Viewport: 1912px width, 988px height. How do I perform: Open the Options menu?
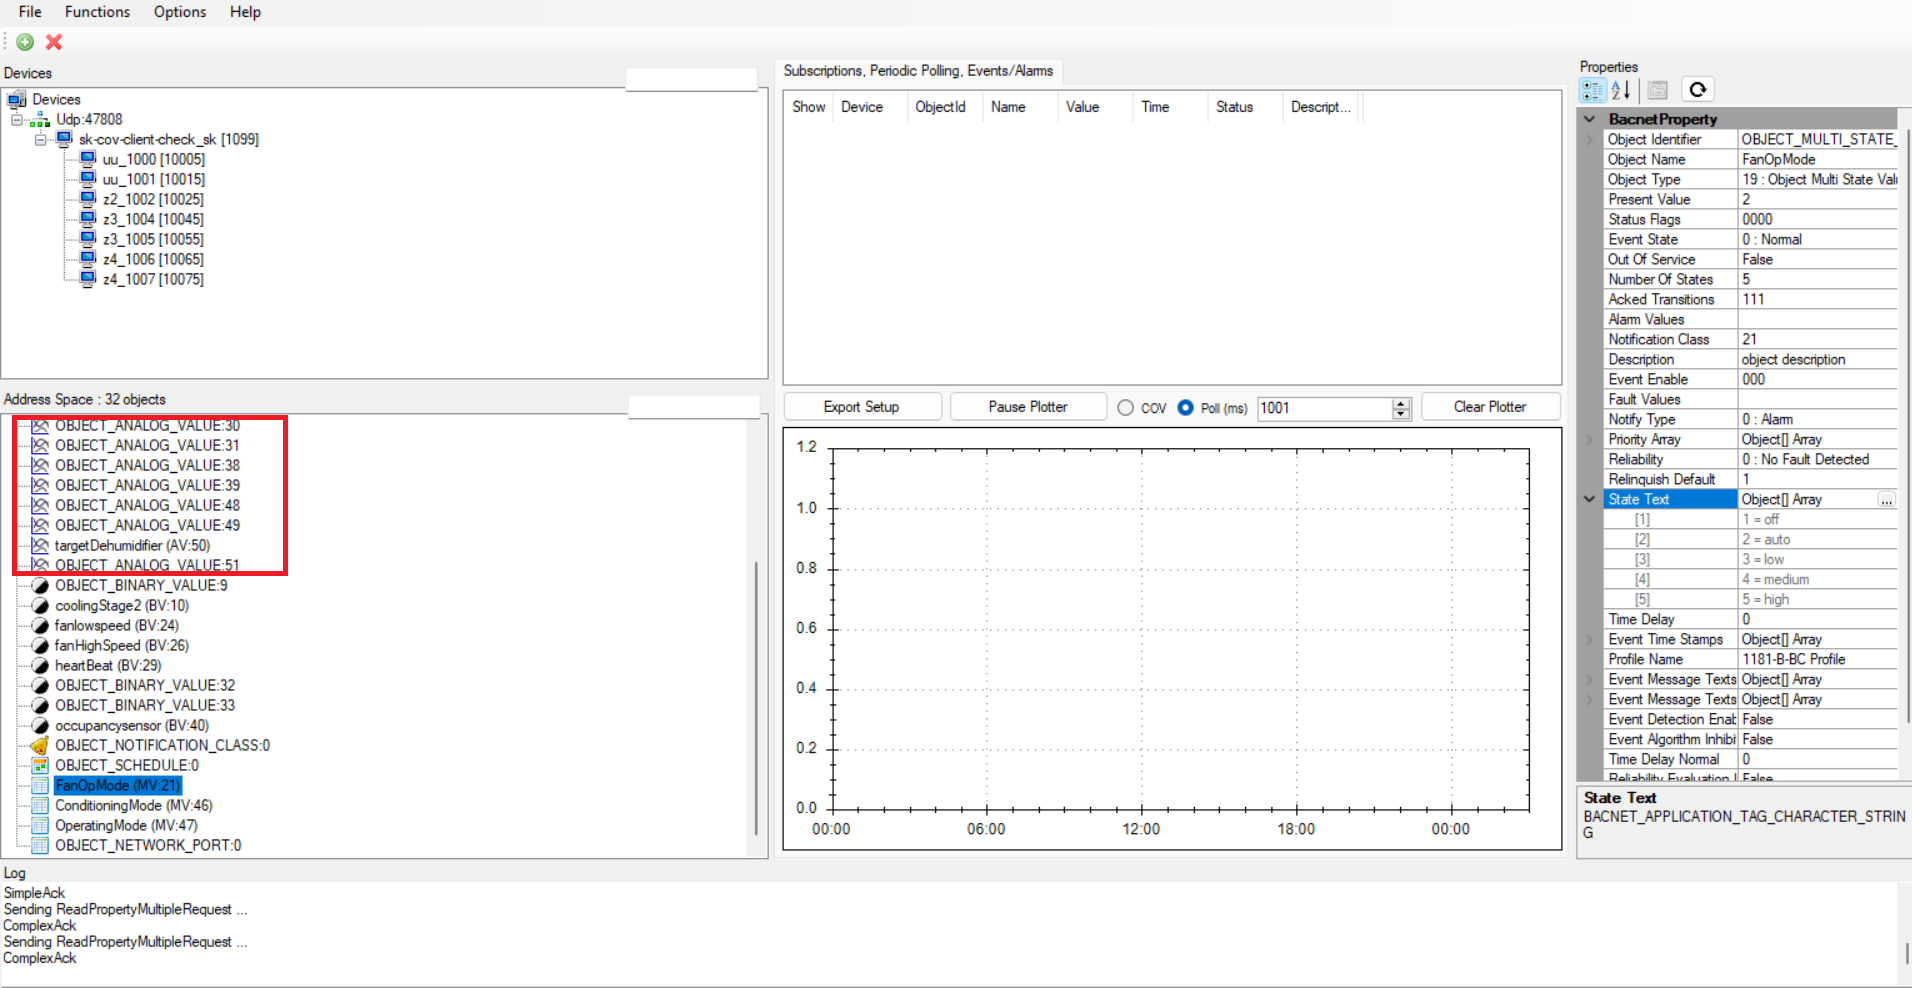coord(180,12)
